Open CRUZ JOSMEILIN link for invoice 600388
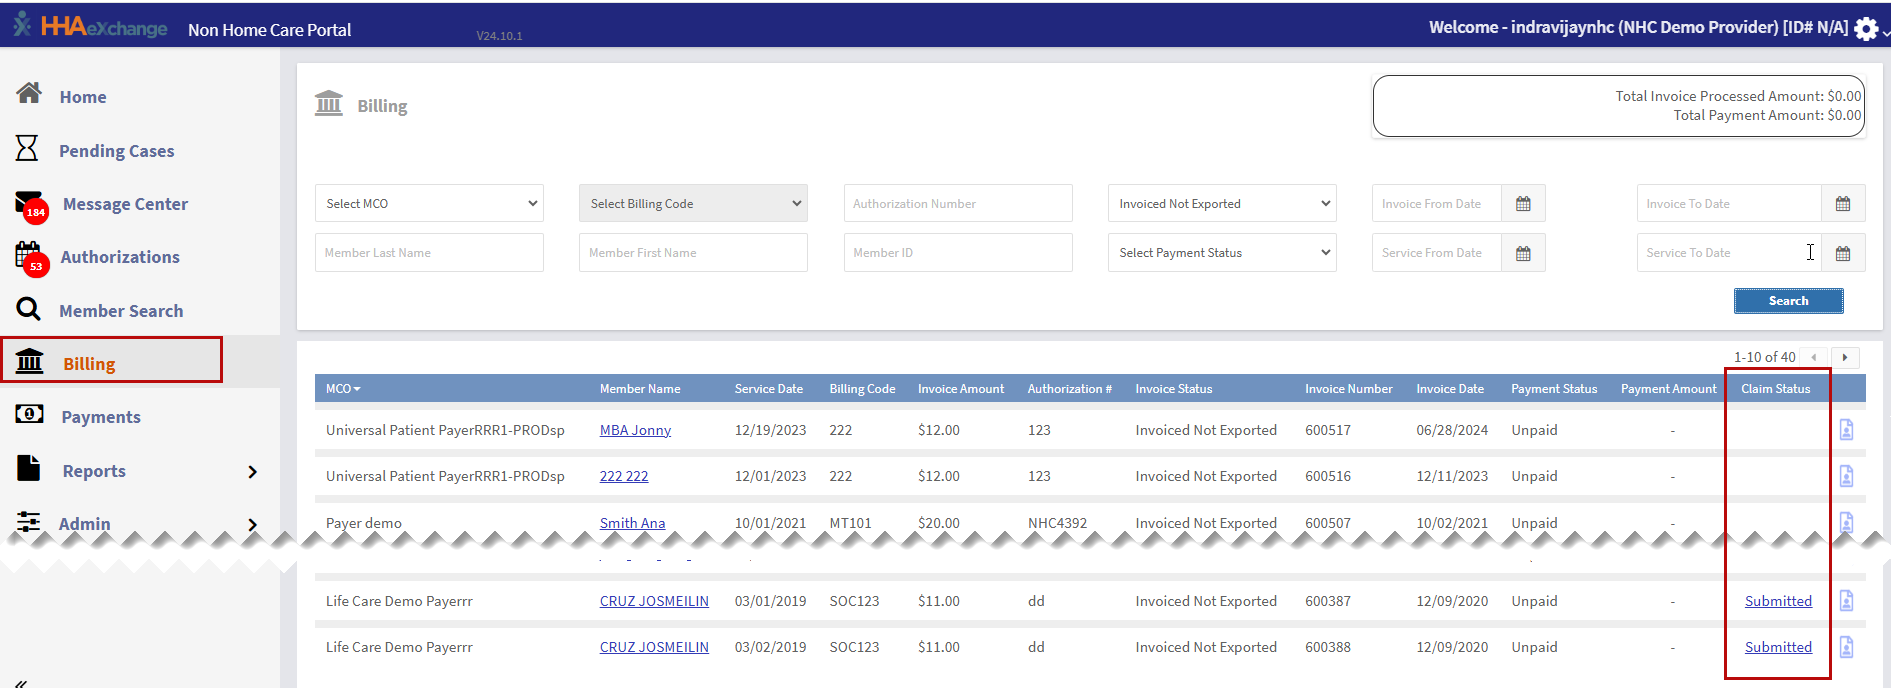The width and height of the screenshot is (1891, 688). click(x=654, y=647)
